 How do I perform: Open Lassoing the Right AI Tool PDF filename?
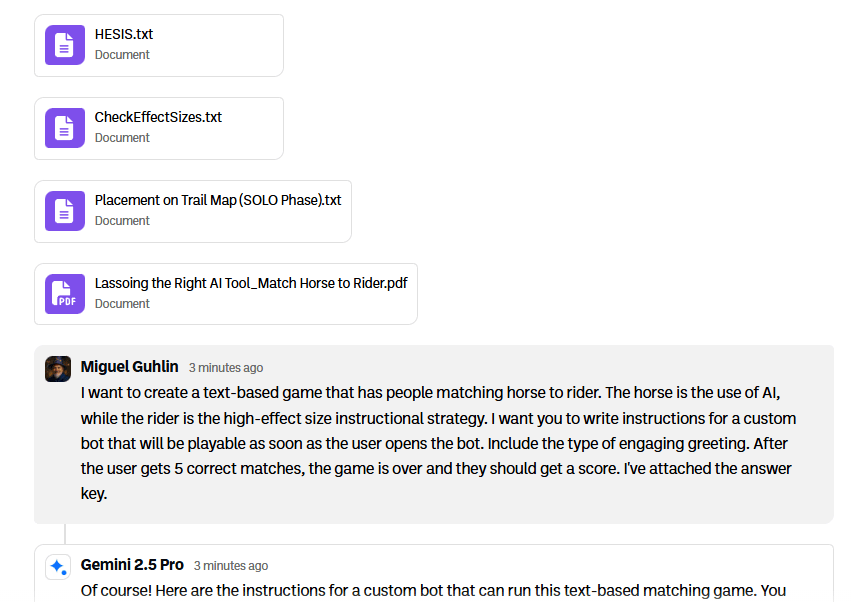point(251,283)
